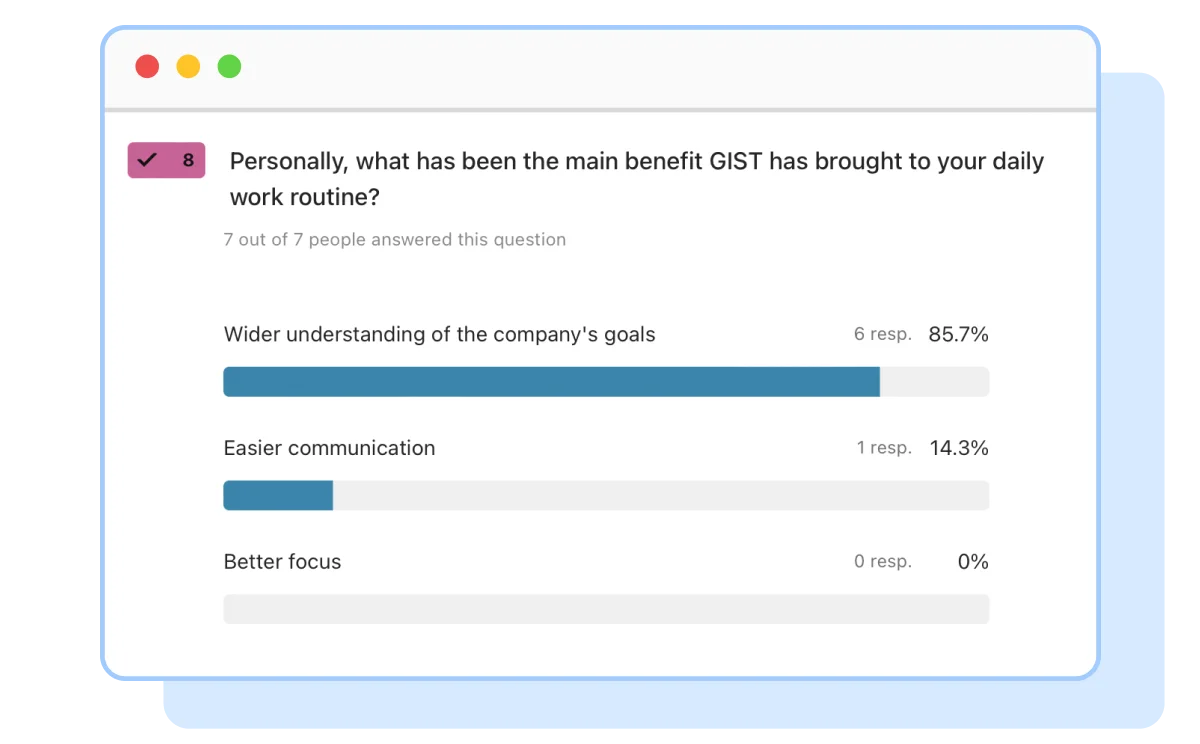Screen dimensions: 1200x744
Task: Click the 'Better focus' answer label
Action: click(x=282, y=562)
